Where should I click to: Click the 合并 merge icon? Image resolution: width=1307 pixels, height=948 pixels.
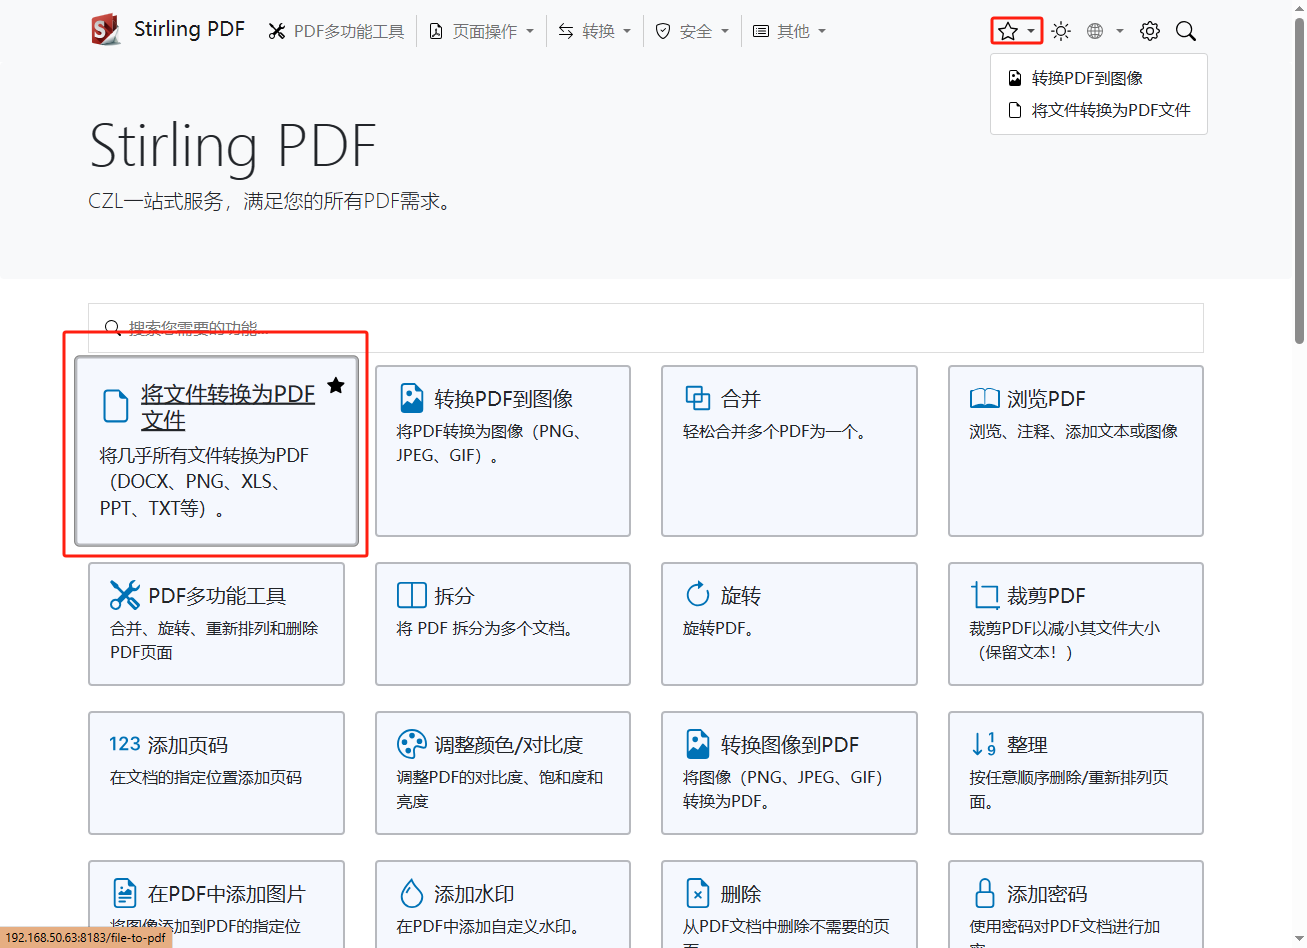click(x=697, y=398)
